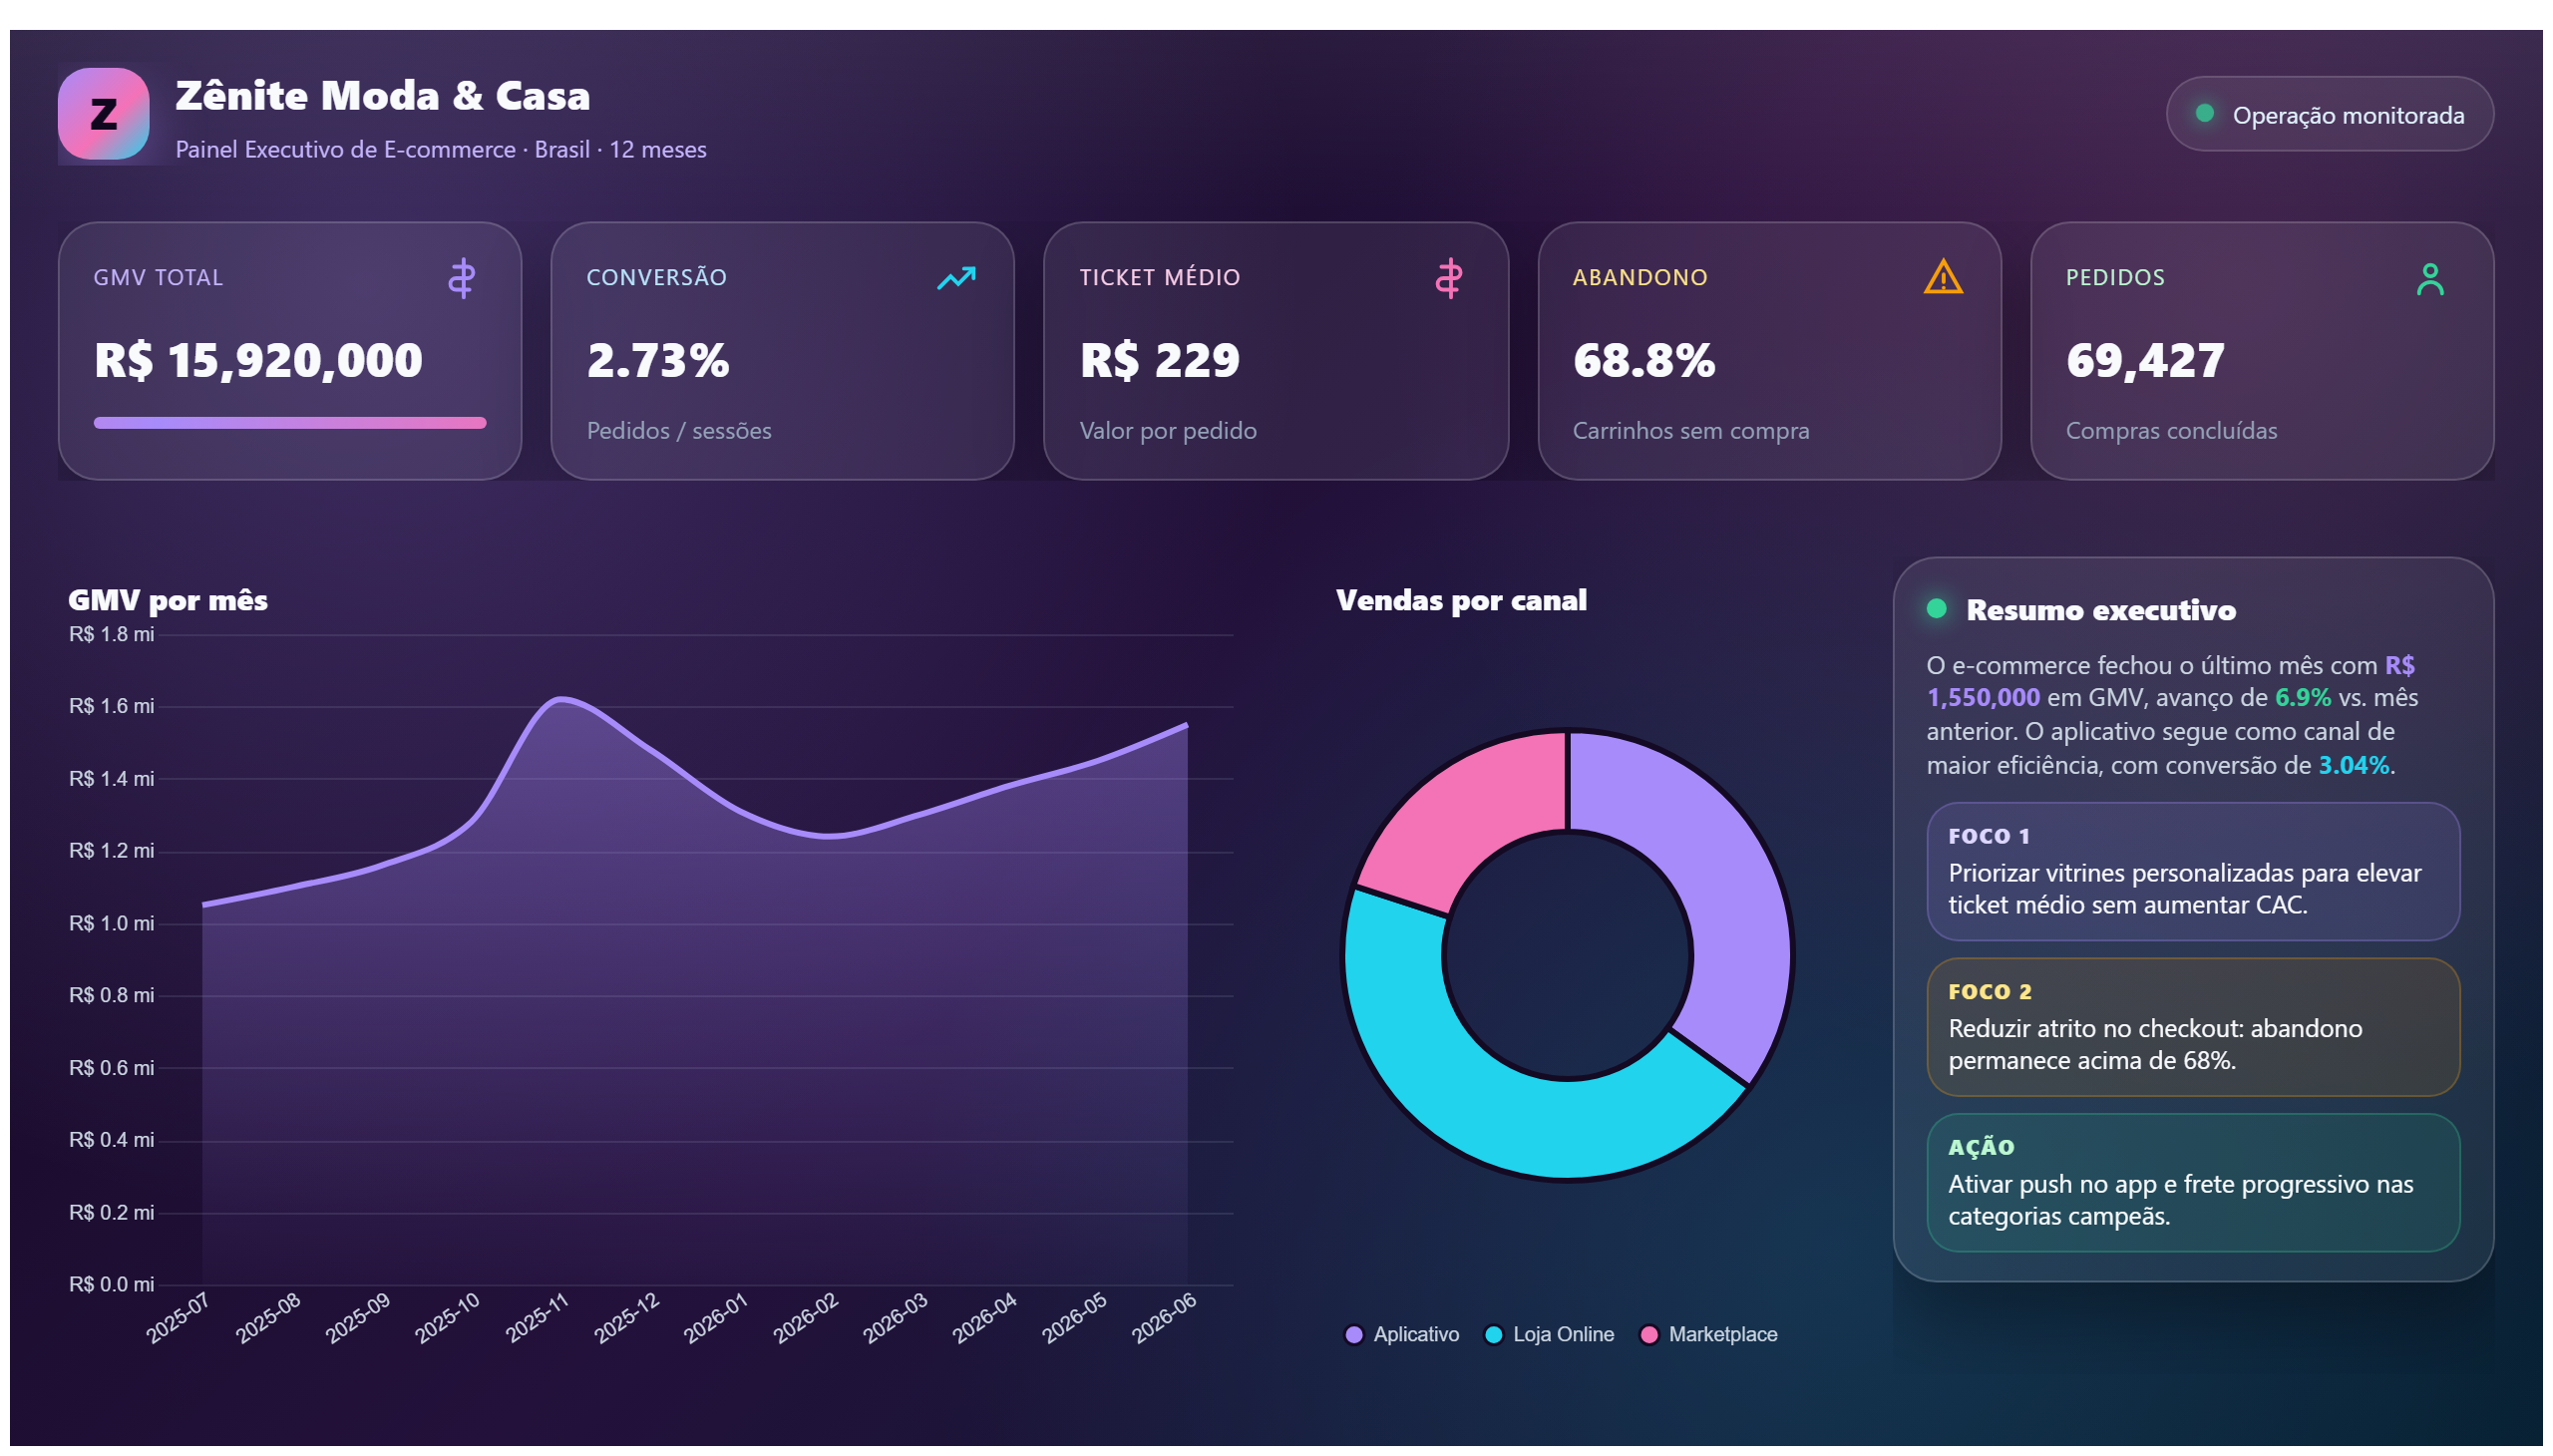This screenshot has width=2553, height=1456.
Task: Toggle Marketplace series in donut legend
Action: tap(1709, 1334)
